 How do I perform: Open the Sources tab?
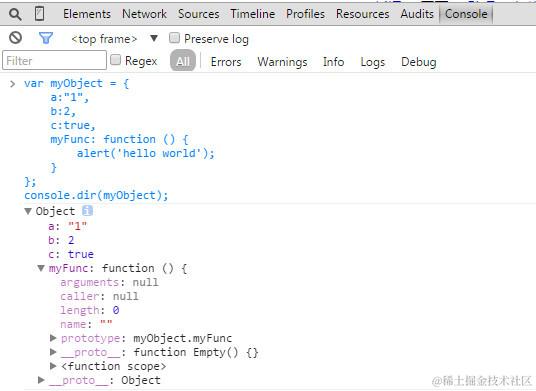click(x=199, y=14)
